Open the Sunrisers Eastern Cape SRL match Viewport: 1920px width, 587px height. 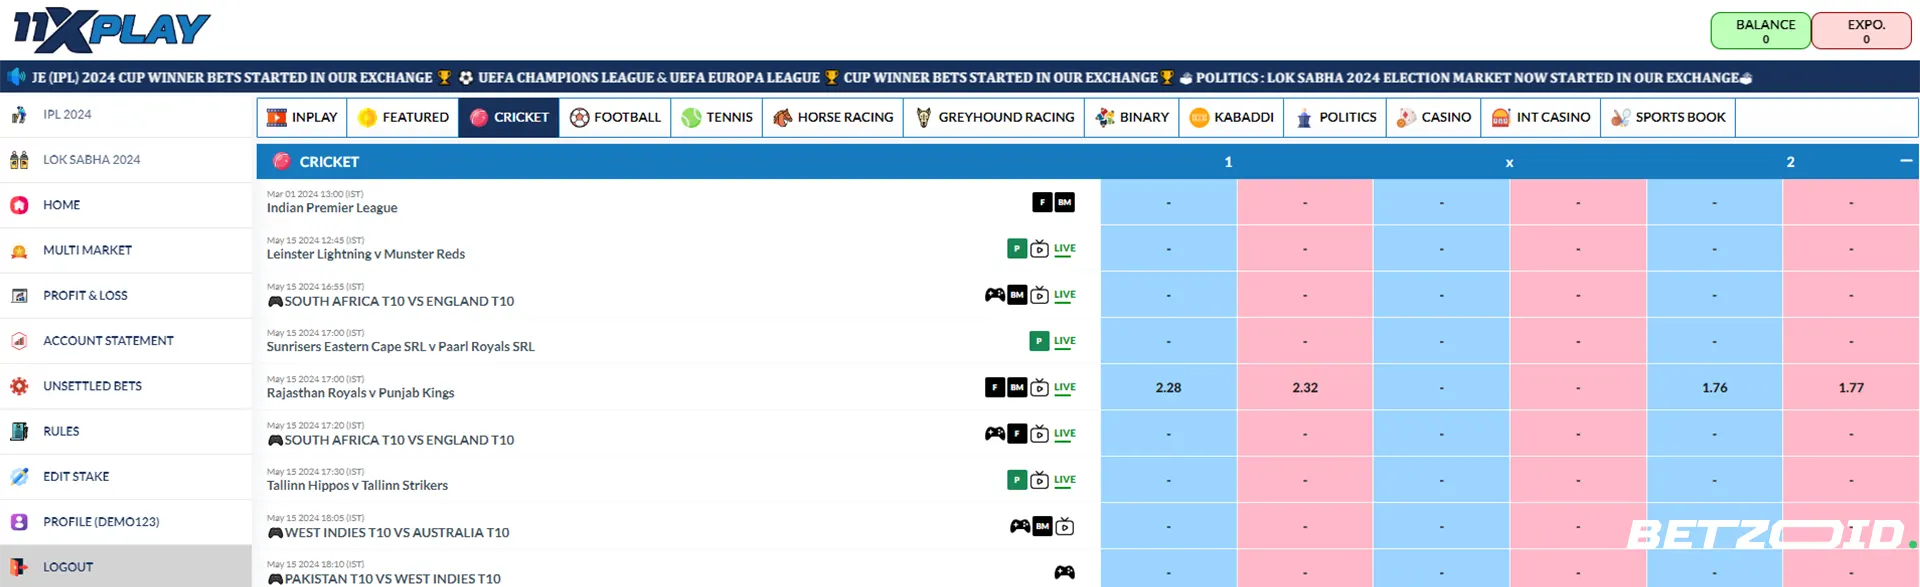(x=400, y=347)
